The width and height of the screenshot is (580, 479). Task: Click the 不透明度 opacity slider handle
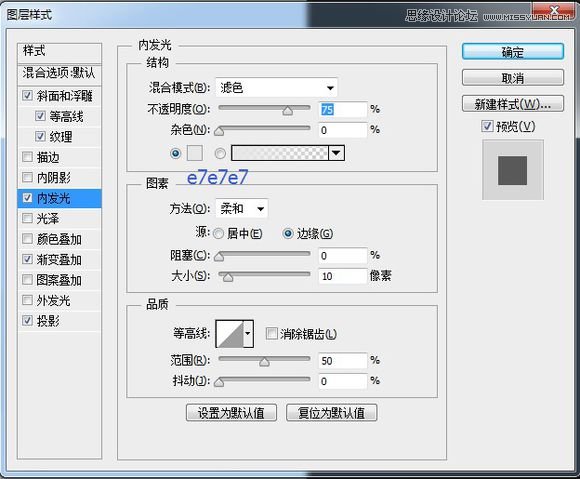click(287, 110)
